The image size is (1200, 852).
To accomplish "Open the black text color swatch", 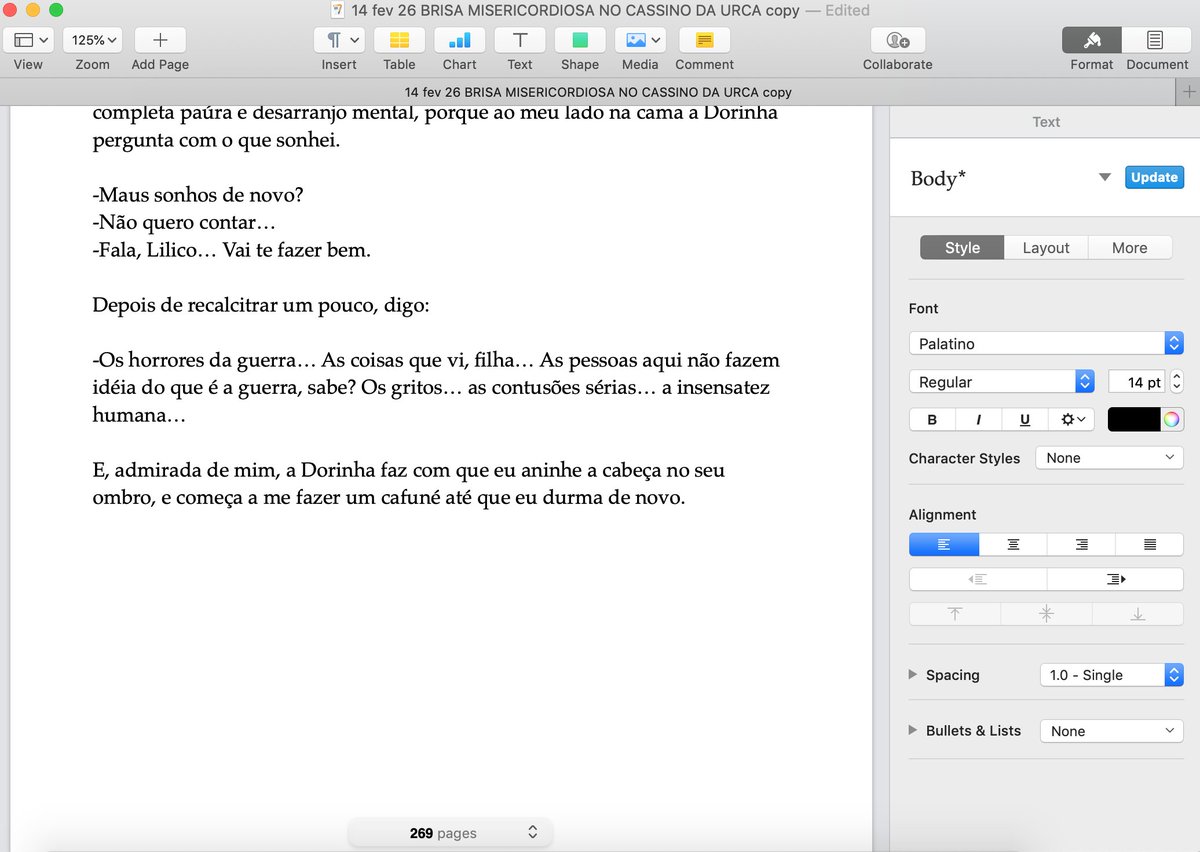I will [1134, 420].
